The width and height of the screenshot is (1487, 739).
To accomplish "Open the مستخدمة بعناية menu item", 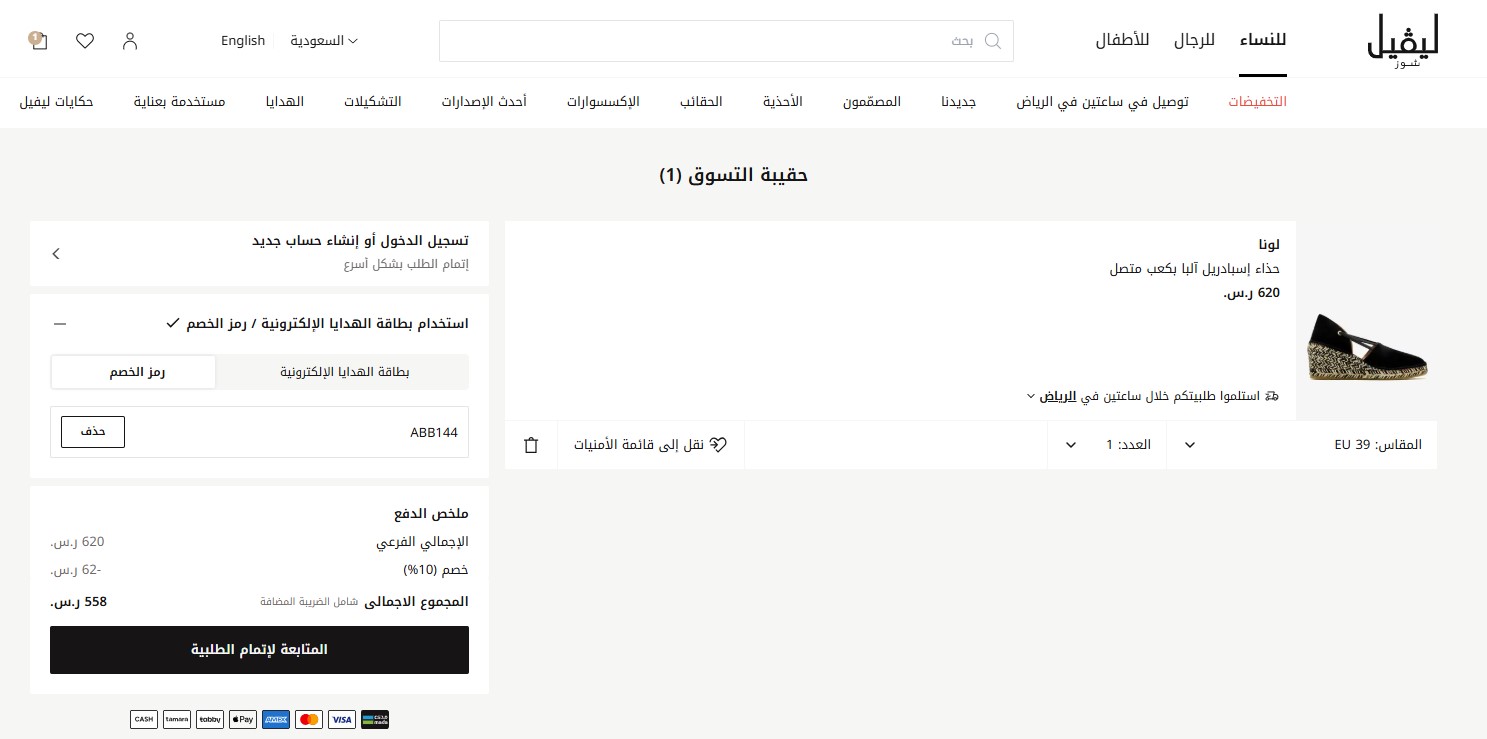I will point(179,102).
